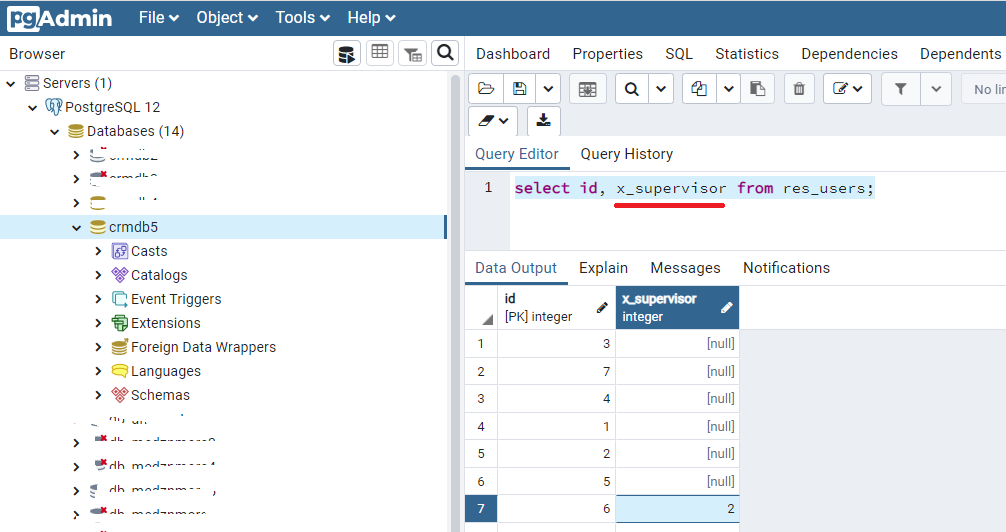Open the Tools menu
The height and width of the screenshot is (532, 1006).
click(302, 18)
